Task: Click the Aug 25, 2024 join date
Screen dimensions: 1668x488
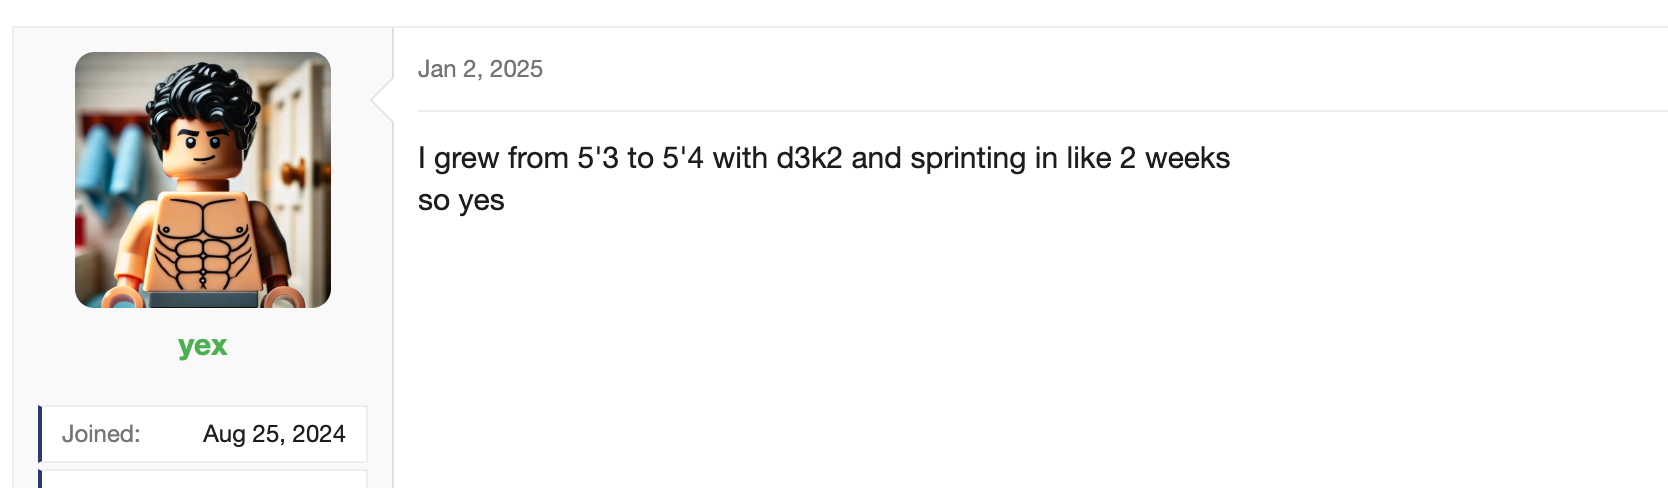Action: pyautogui.click(x=274, y=434)
